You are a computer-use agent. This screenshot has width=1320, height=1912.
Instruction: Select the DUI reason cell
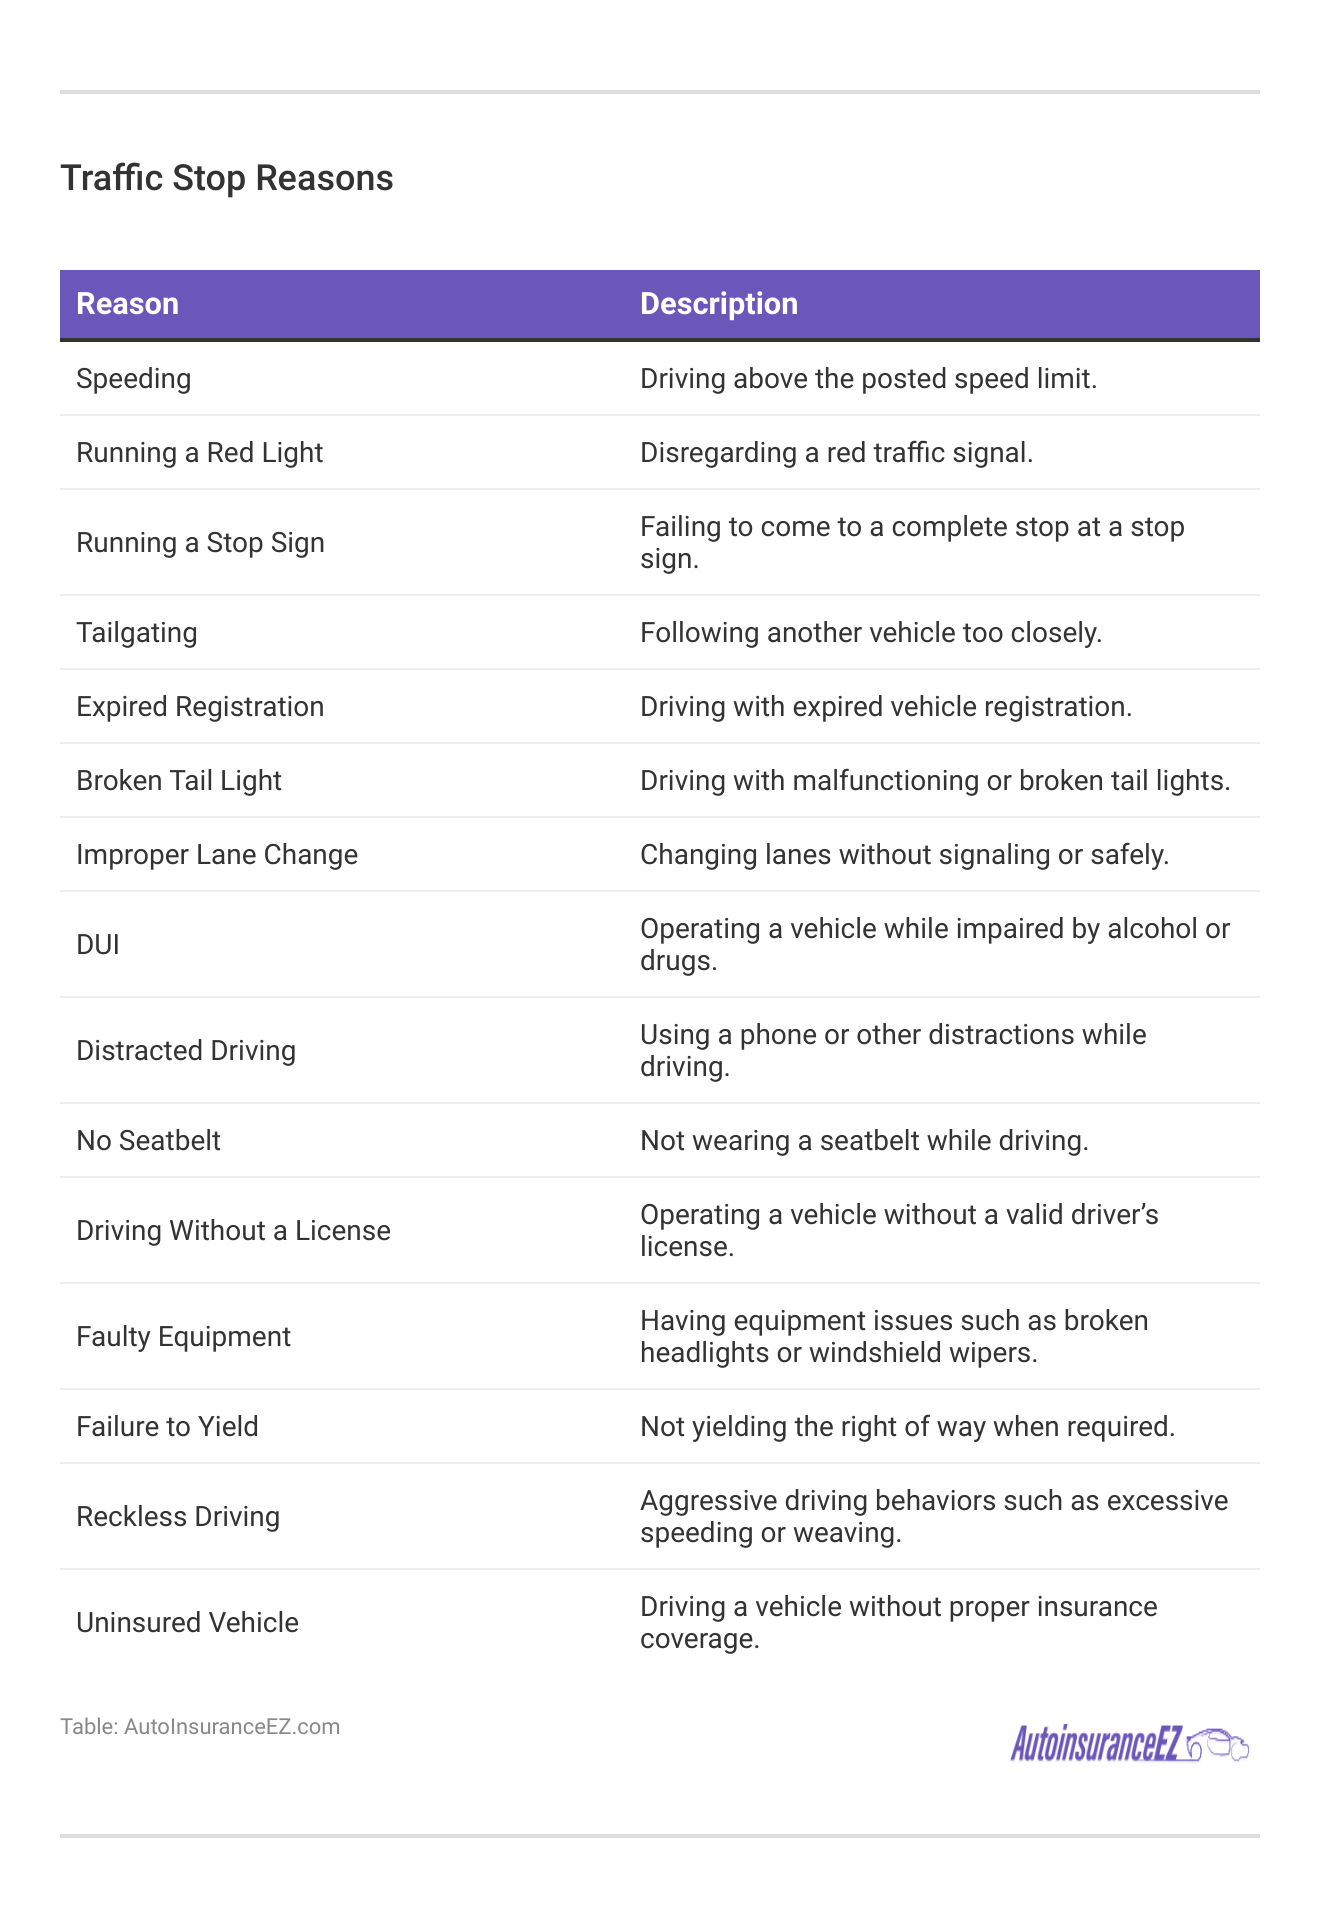point(98,945)
